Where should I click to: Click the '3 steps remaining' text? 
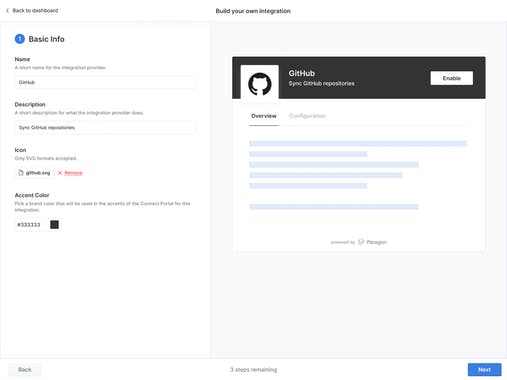(253, 370)
